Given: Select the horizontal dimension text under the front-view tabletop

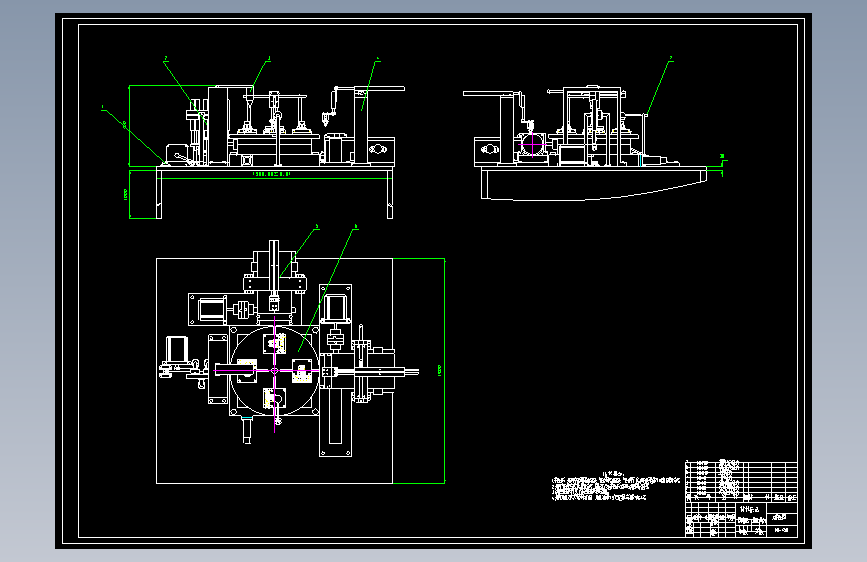Looking at the screenshot, I should (x=271, y=174).
